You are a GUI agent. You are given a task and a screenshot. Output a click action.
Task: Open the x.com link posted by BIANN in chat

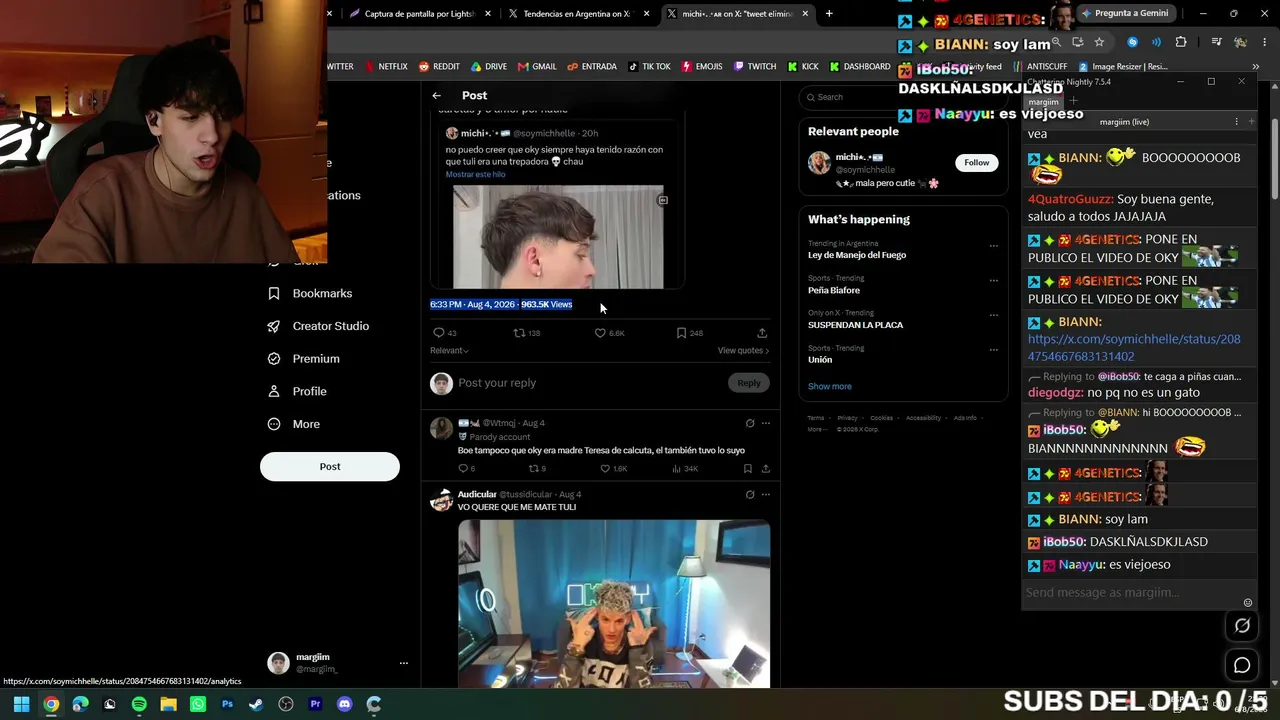[1134, 347]
